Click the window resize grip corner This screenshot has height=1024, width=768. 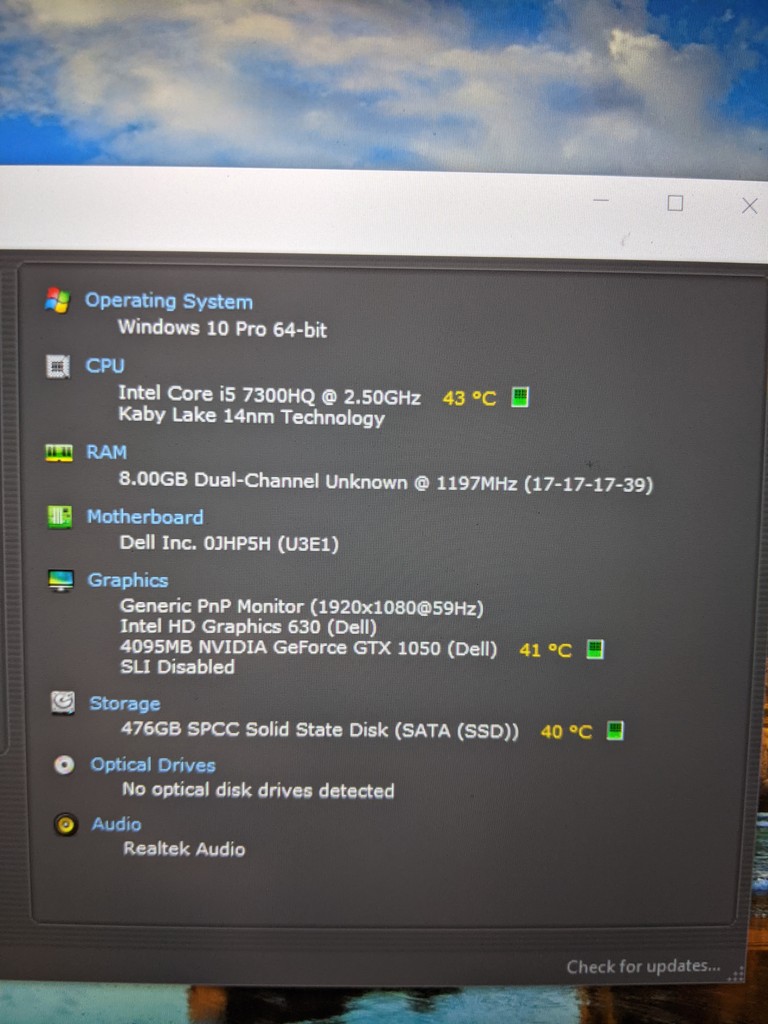click(736, 974)
